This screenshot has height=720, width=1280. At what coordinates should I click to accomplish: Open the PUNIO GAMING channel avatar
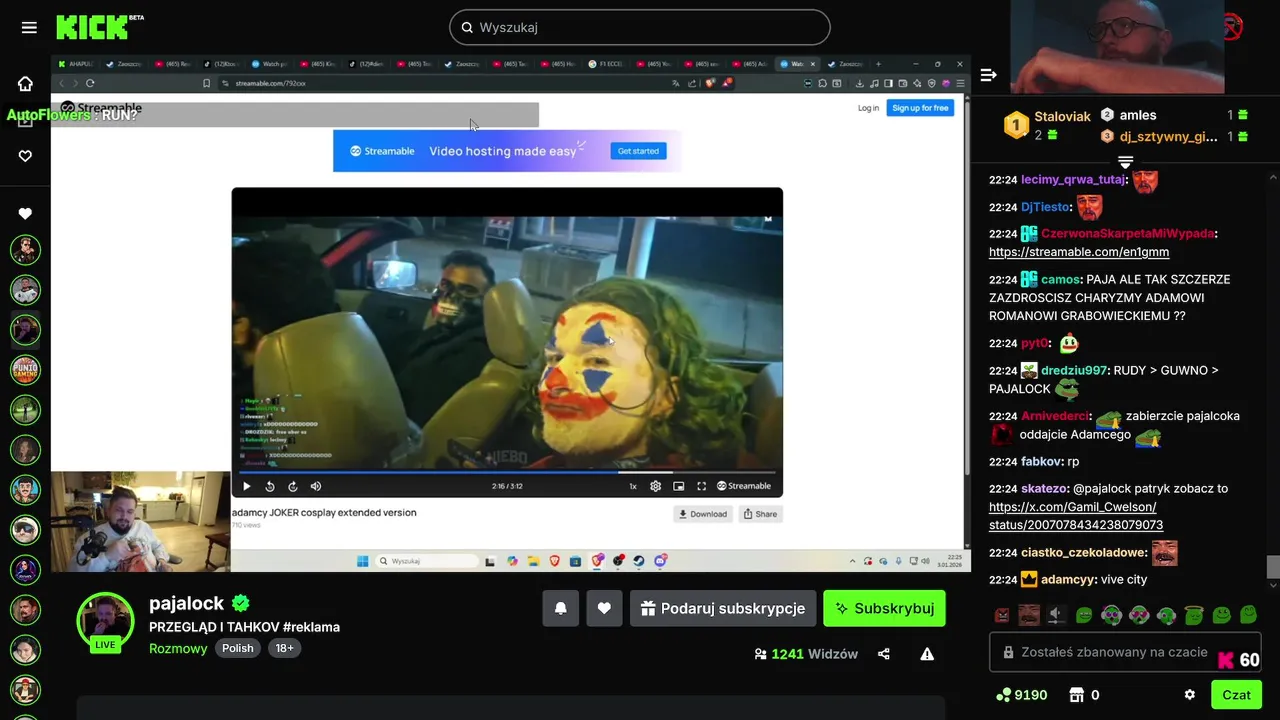[25, 369]
